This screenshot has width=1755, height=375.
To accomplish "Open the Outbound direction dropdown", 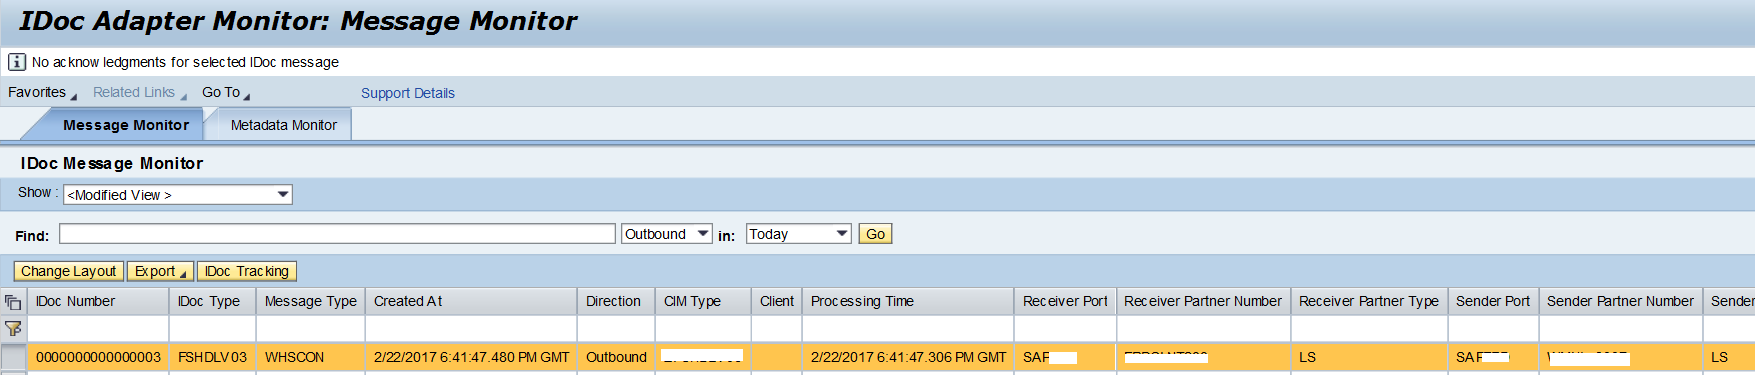I will 666,234.
